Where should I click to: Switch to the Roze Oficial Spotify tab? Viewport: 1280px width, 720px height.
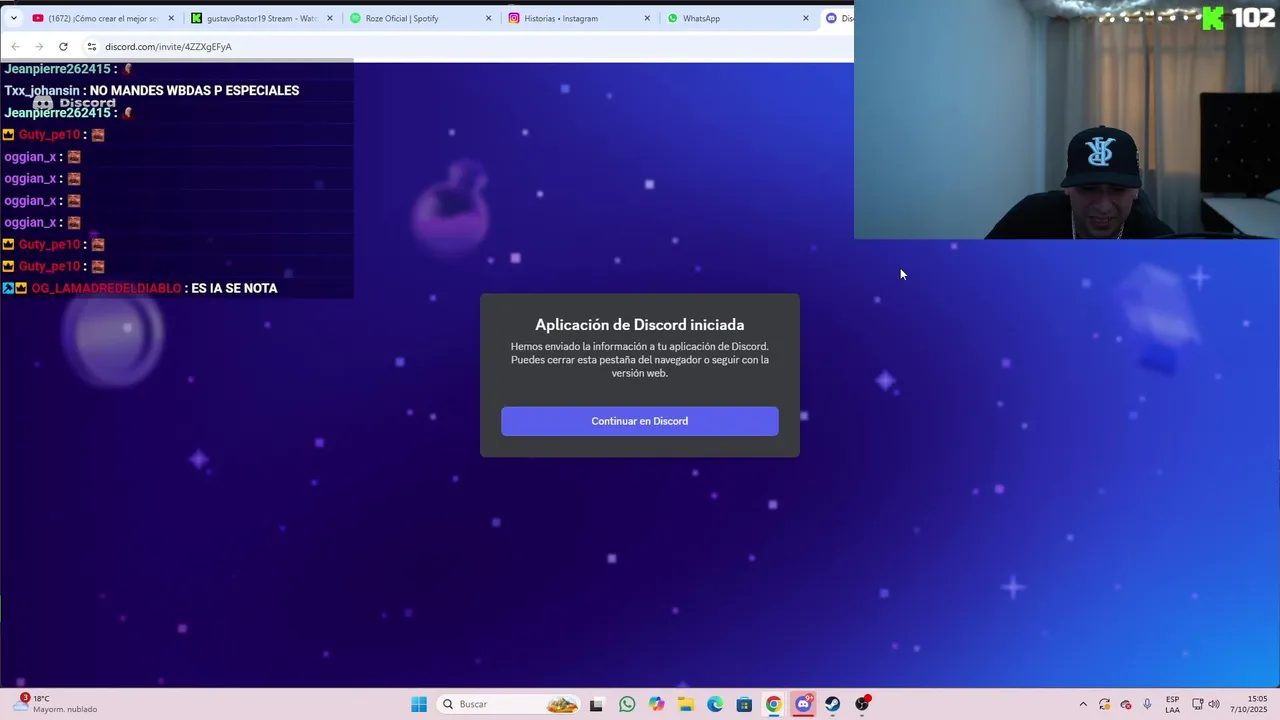[x=420, y=18]
